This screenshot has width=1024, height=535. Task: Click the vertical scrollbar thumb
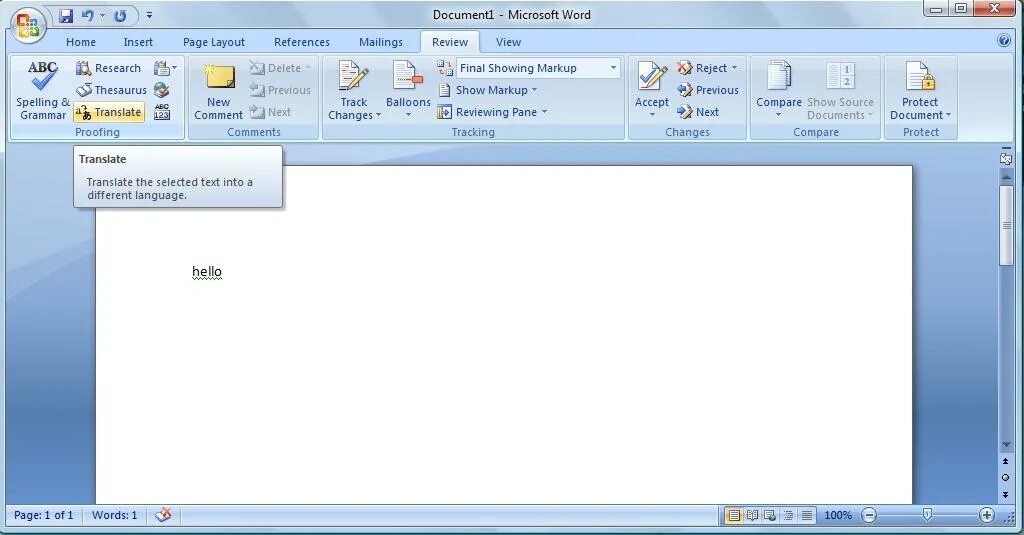(1006, 225)
